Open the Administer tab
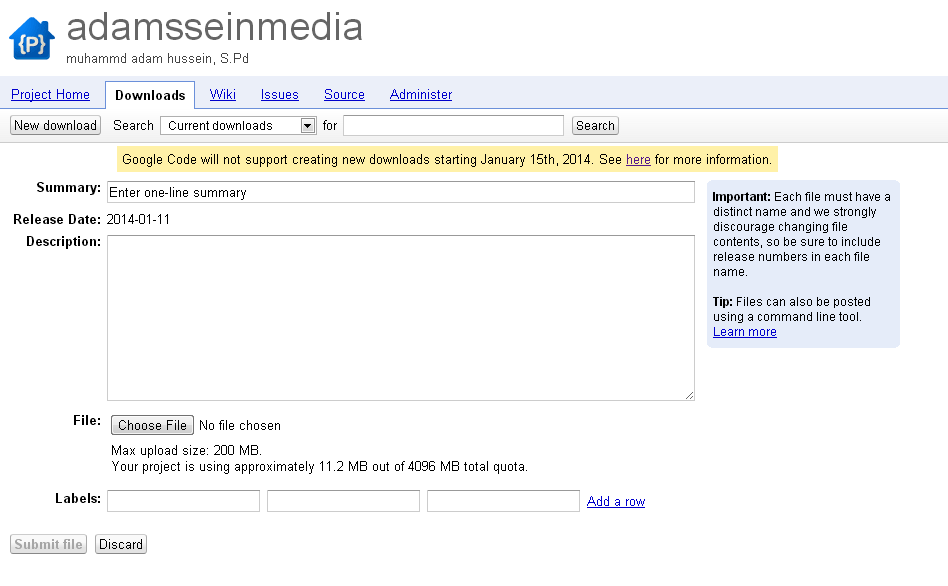948x586 pixels. coord(421,94)
